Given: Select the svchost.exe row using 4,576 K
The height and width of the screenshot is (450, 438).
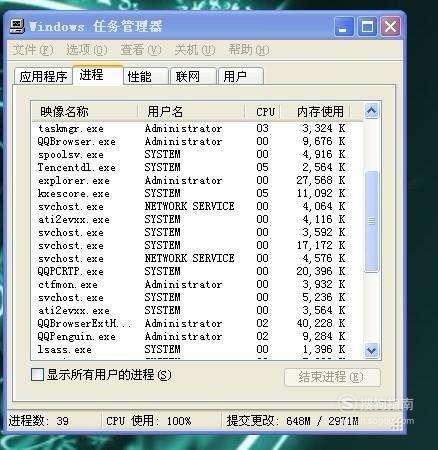Looking at the screenshot, I should click(x=197, y=258).
